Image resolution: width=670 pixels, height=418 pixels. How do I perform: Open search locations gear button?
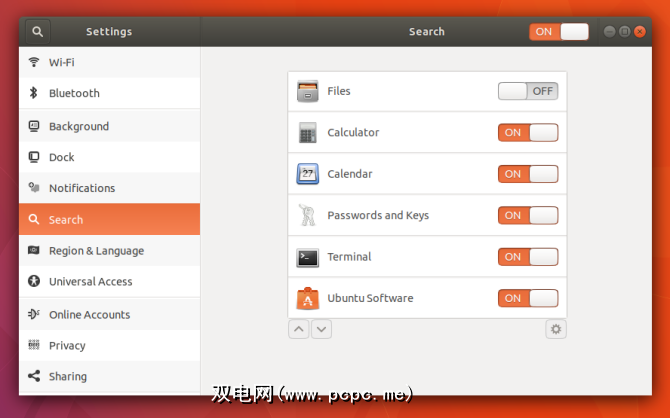tap(556, 330)
